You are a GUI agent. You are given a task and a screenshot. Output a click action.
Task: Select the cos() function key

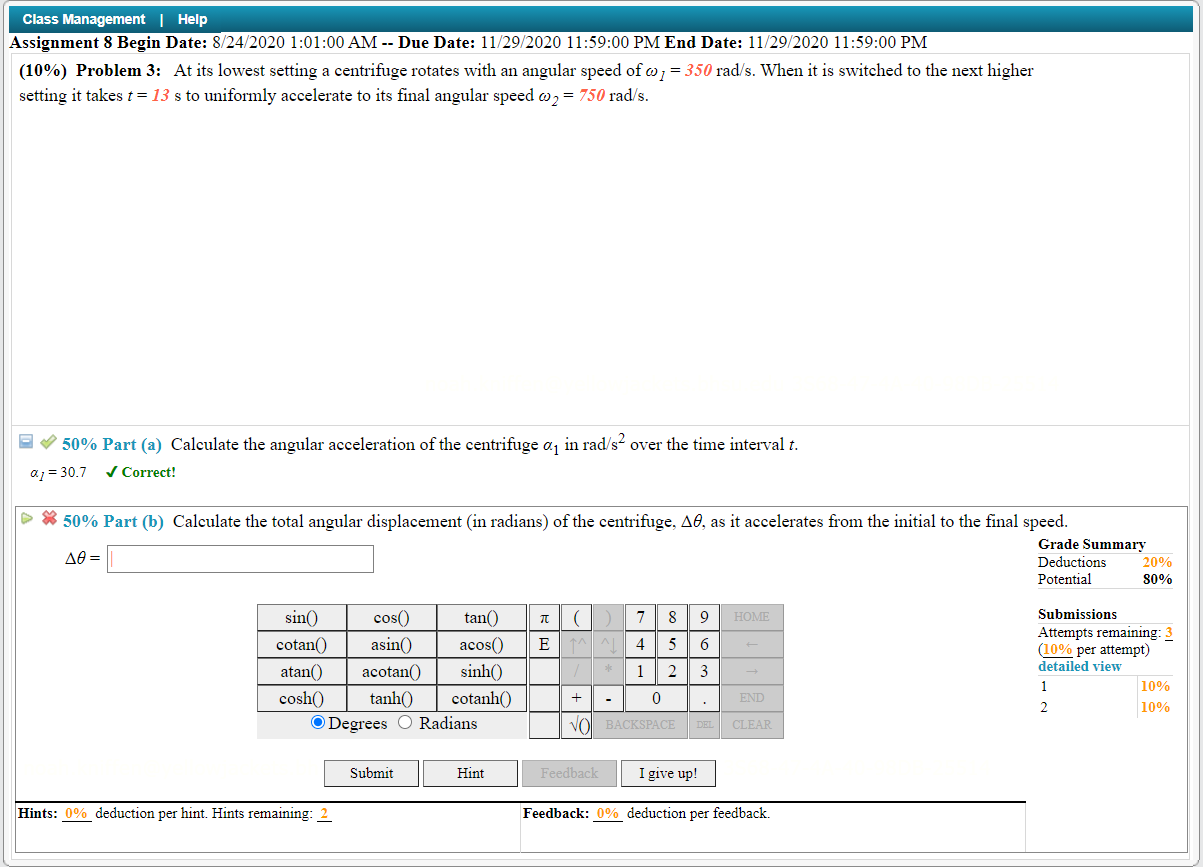click(391, 617)
